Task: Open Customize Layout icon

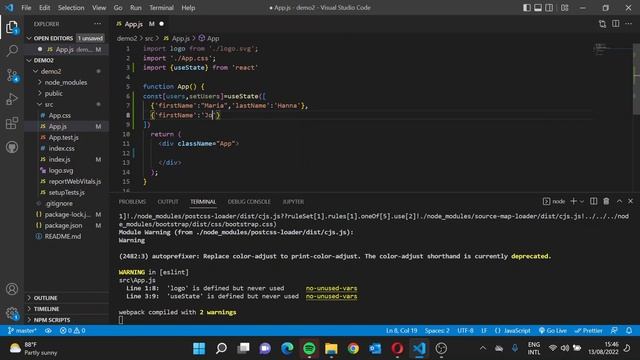Action: [564, 8]
